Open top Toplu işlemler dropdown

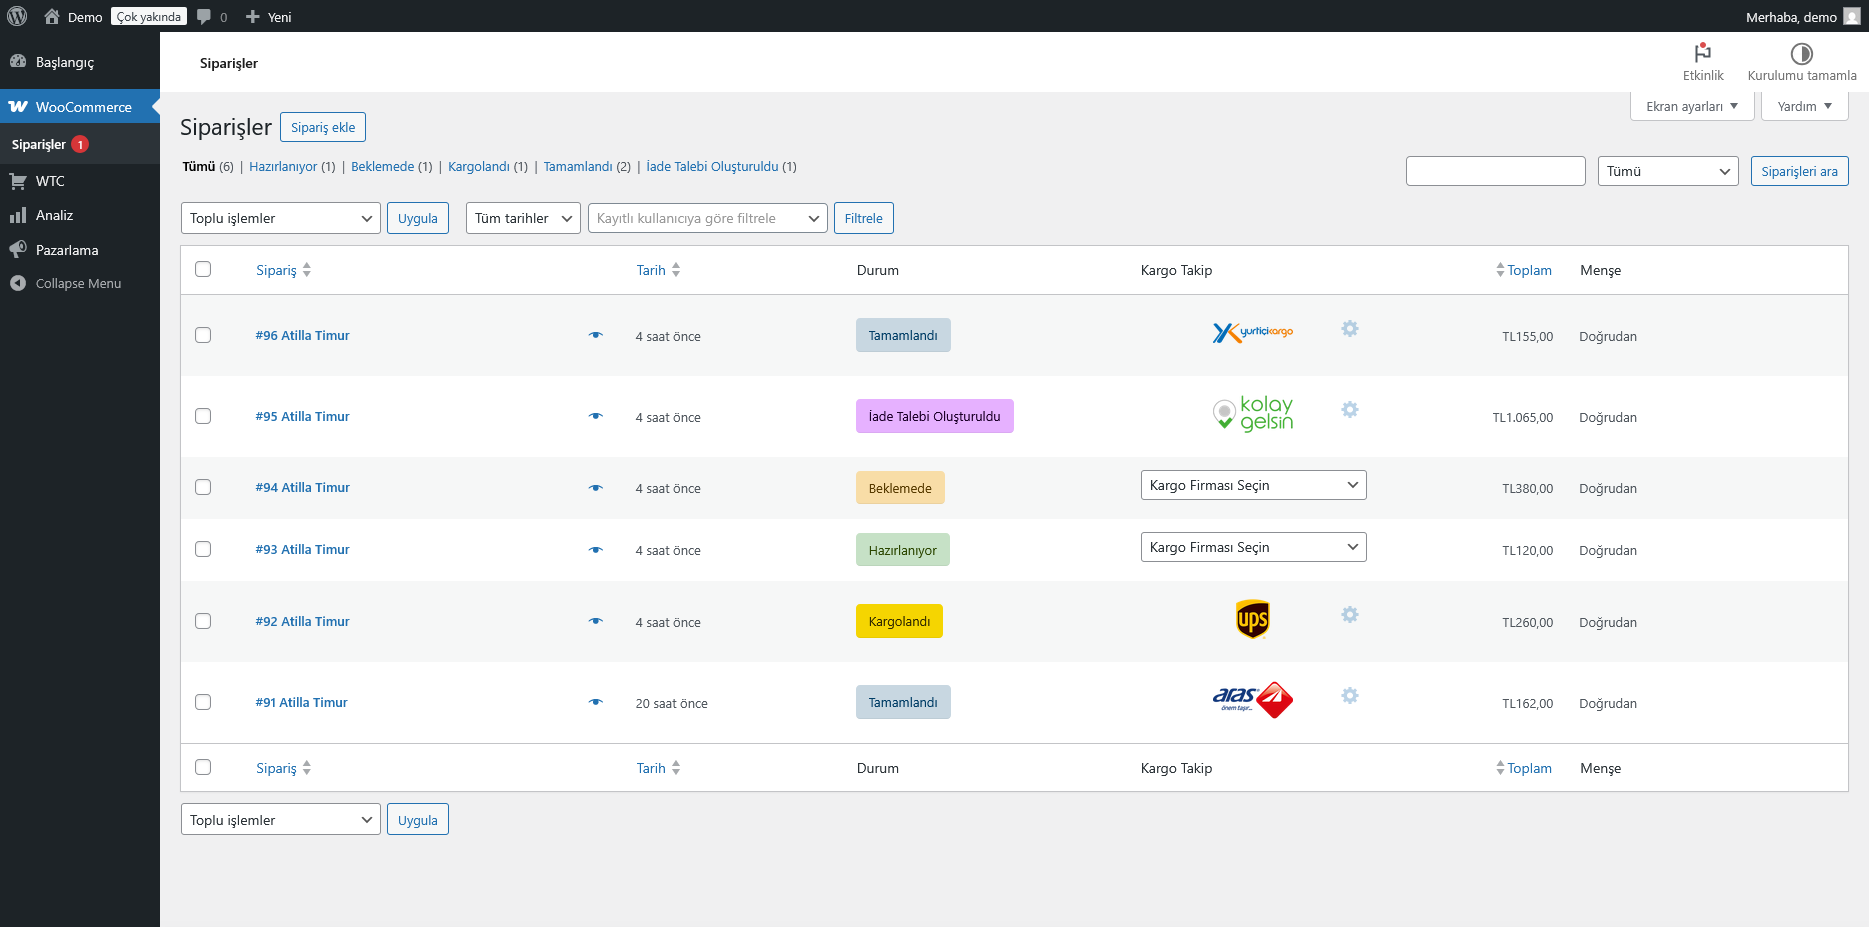(281, 218)
